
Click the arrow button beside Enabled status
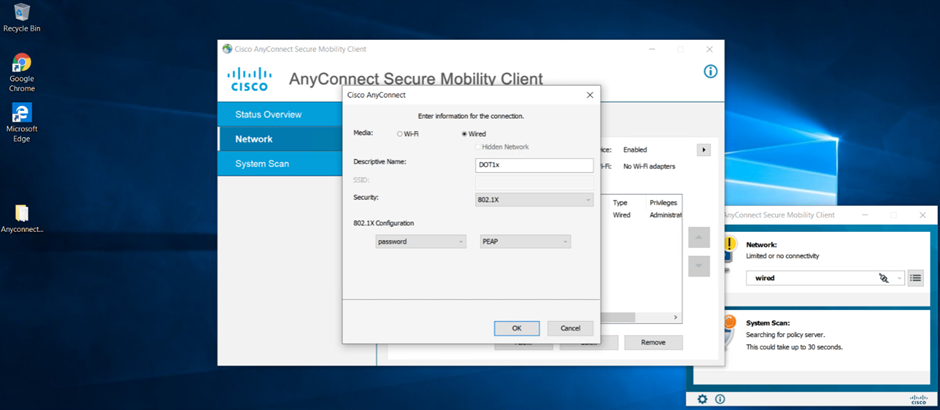coord(704,150)
